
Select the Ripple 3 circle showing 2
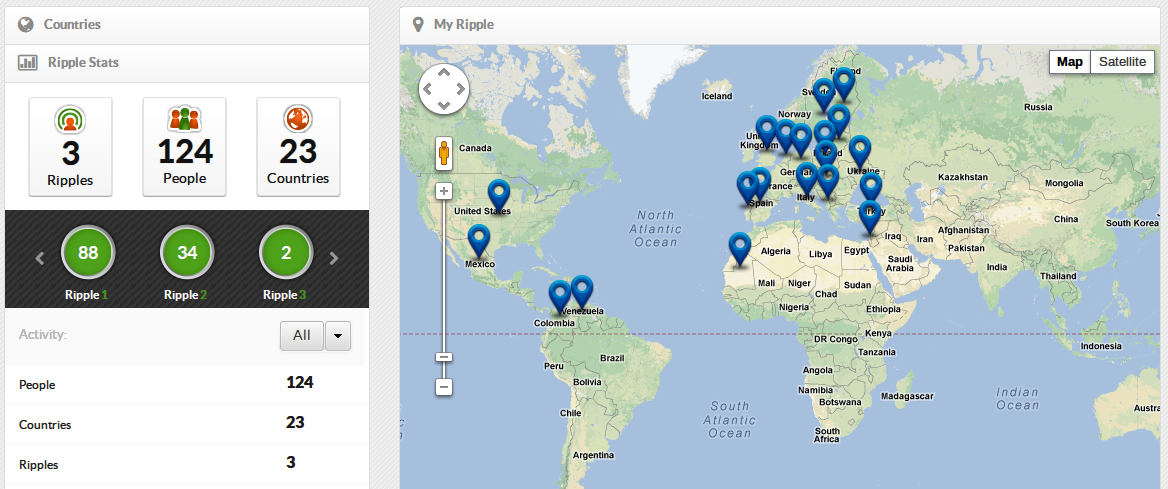coord(286,253)
